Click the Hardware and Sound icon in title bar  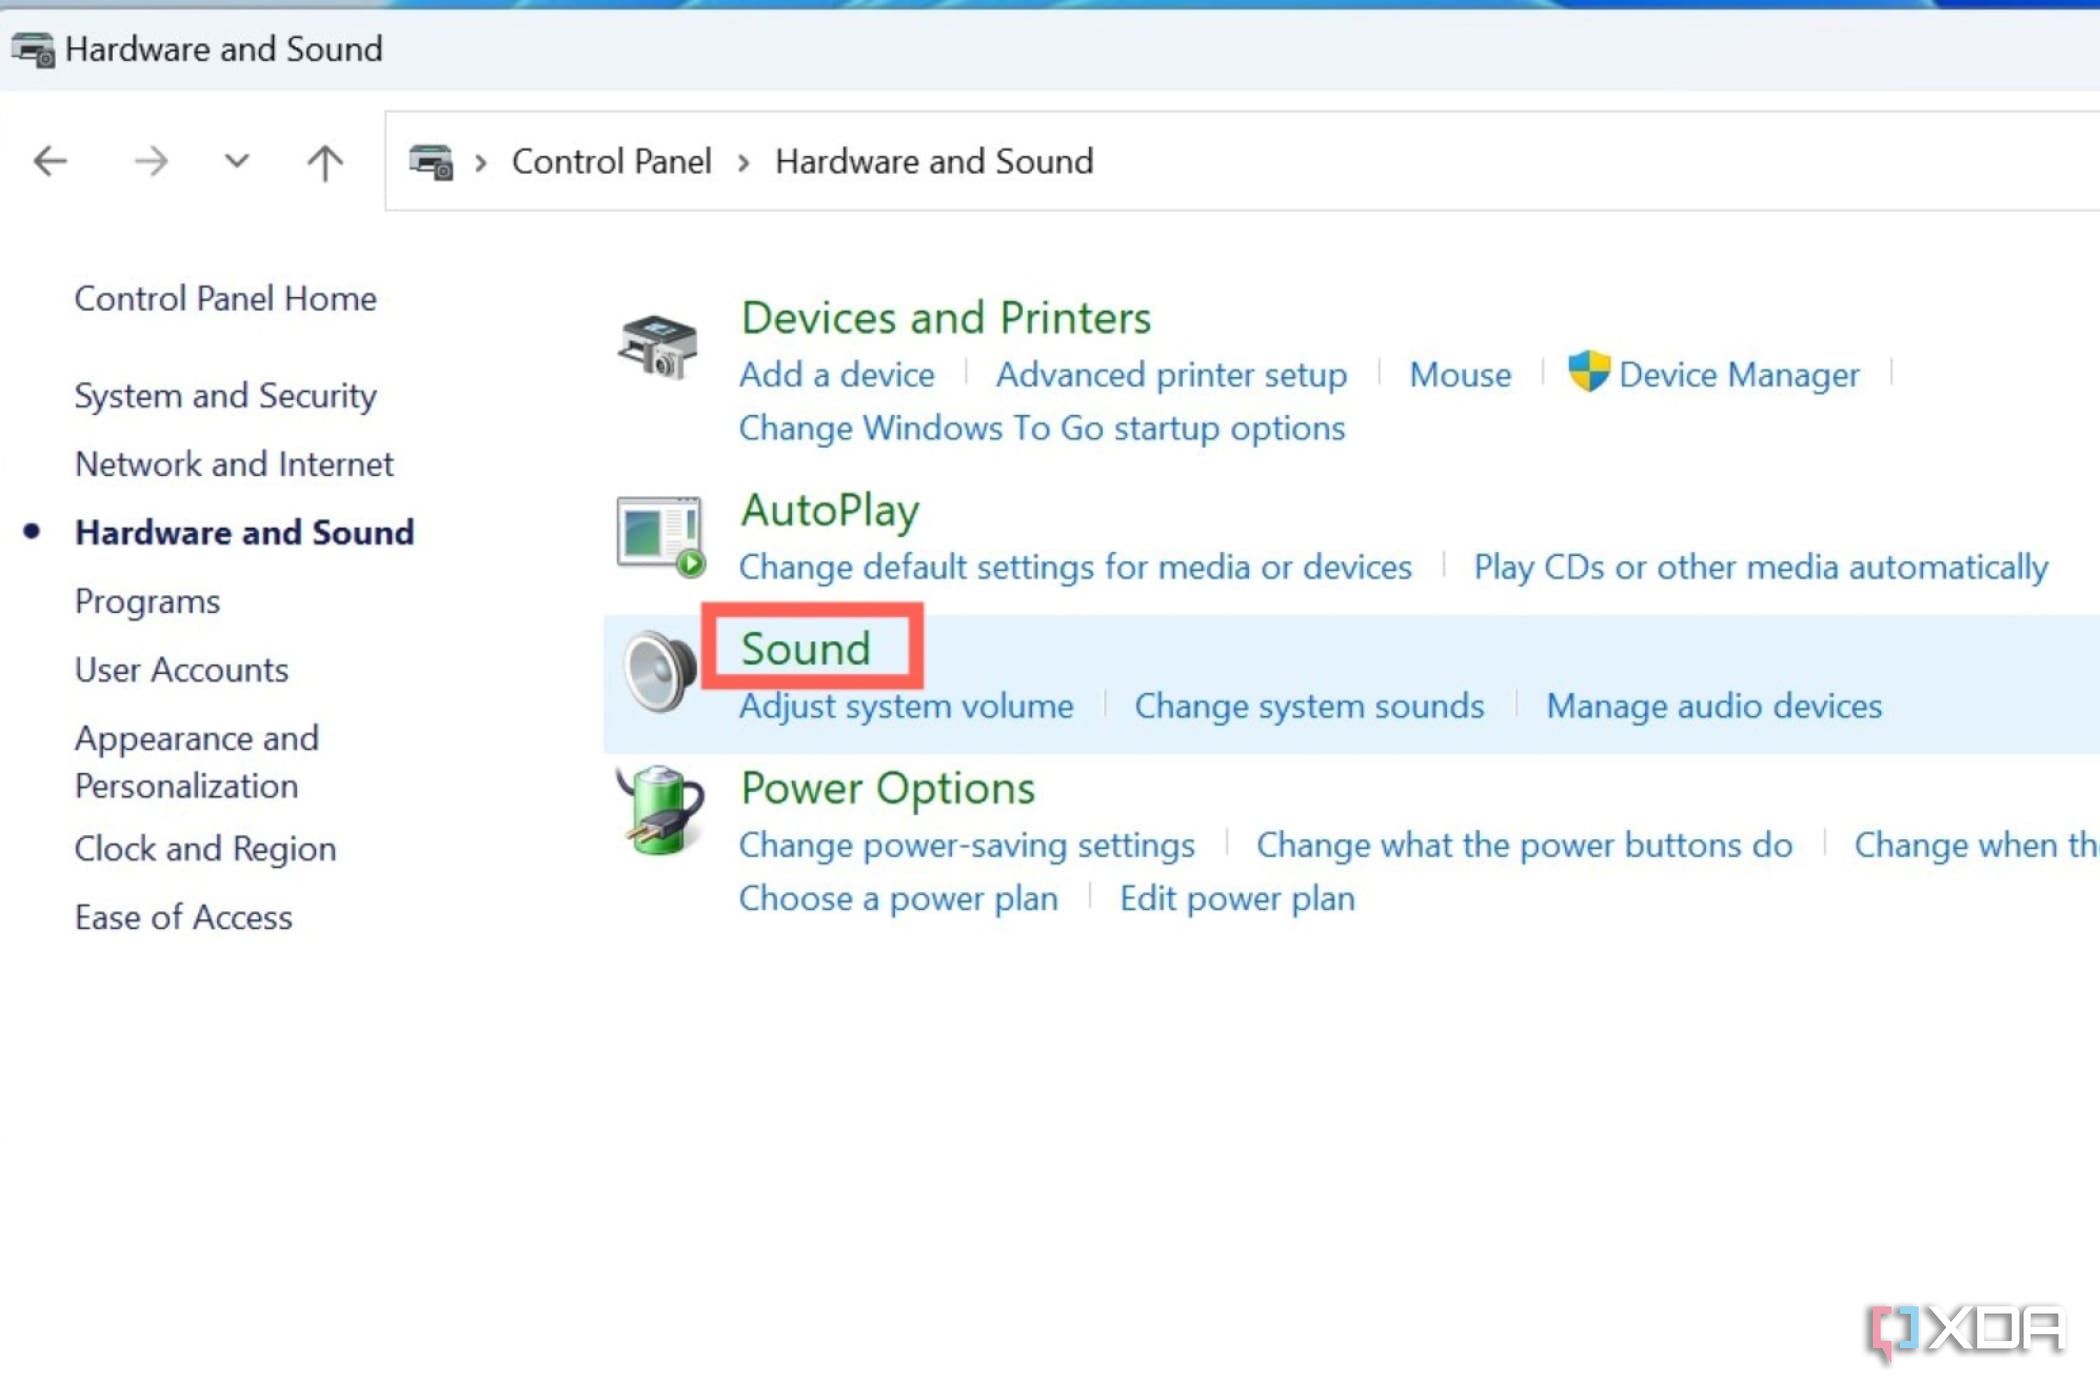pyautogui.click(x=33, y=48)
